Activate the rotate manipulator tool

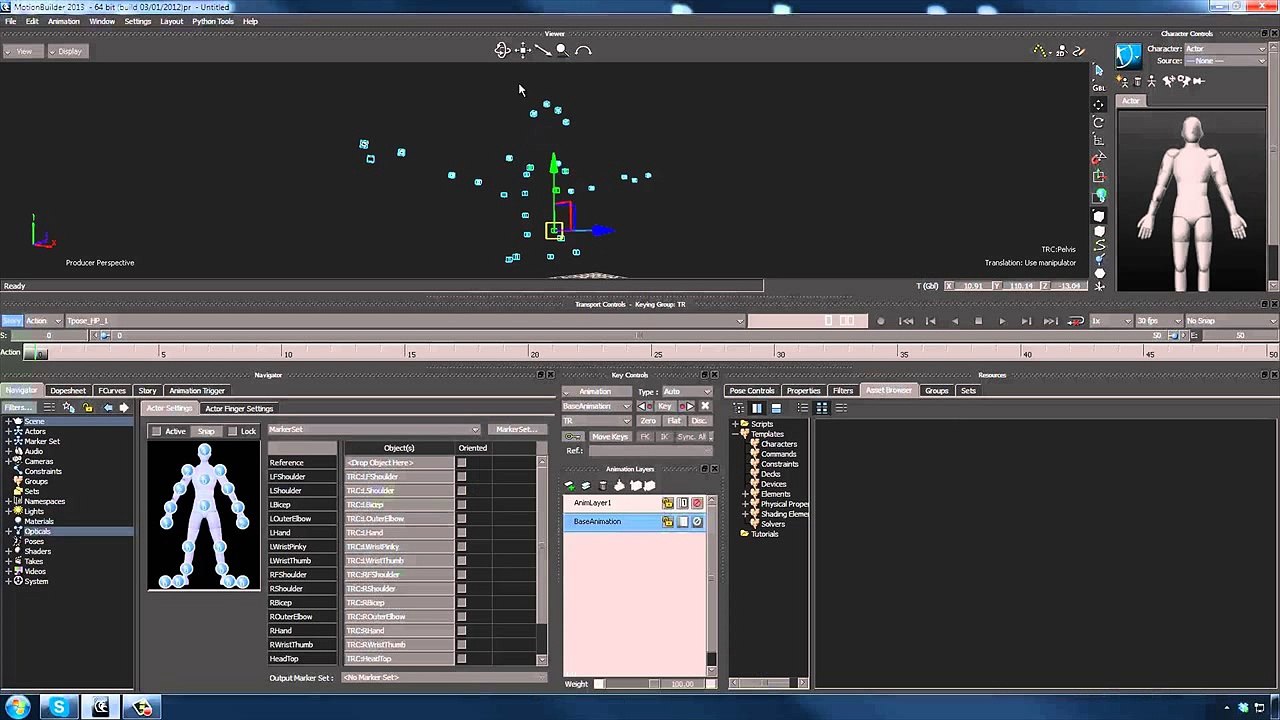pos(1099,122)
